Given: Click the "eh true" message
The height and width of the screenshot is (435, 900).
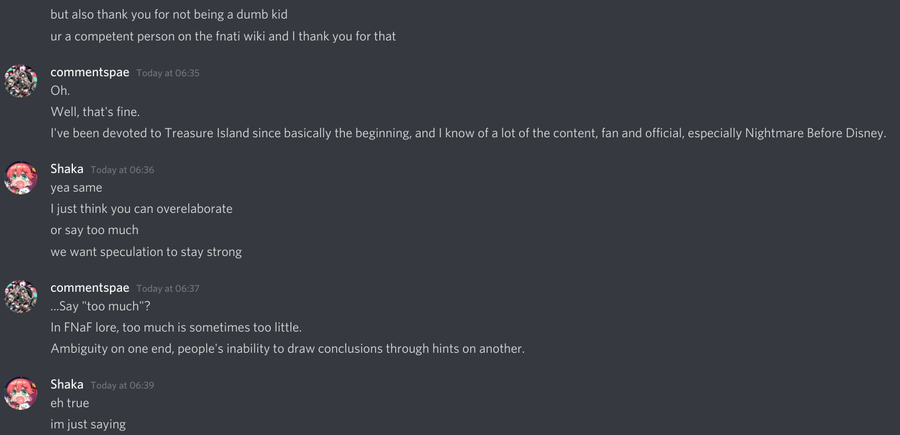Looking at the screenshot, I should [x=70, y=403].
